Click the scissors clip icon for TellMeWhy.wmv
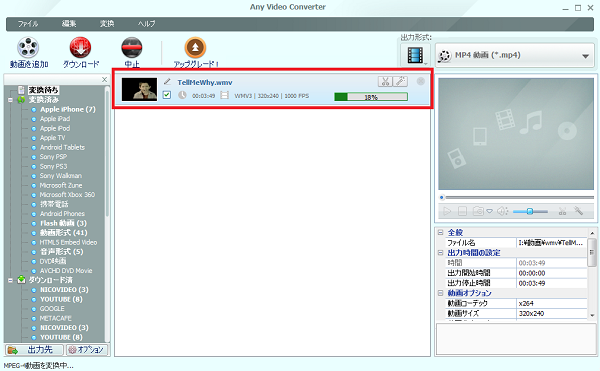 [x=385, y=81]
